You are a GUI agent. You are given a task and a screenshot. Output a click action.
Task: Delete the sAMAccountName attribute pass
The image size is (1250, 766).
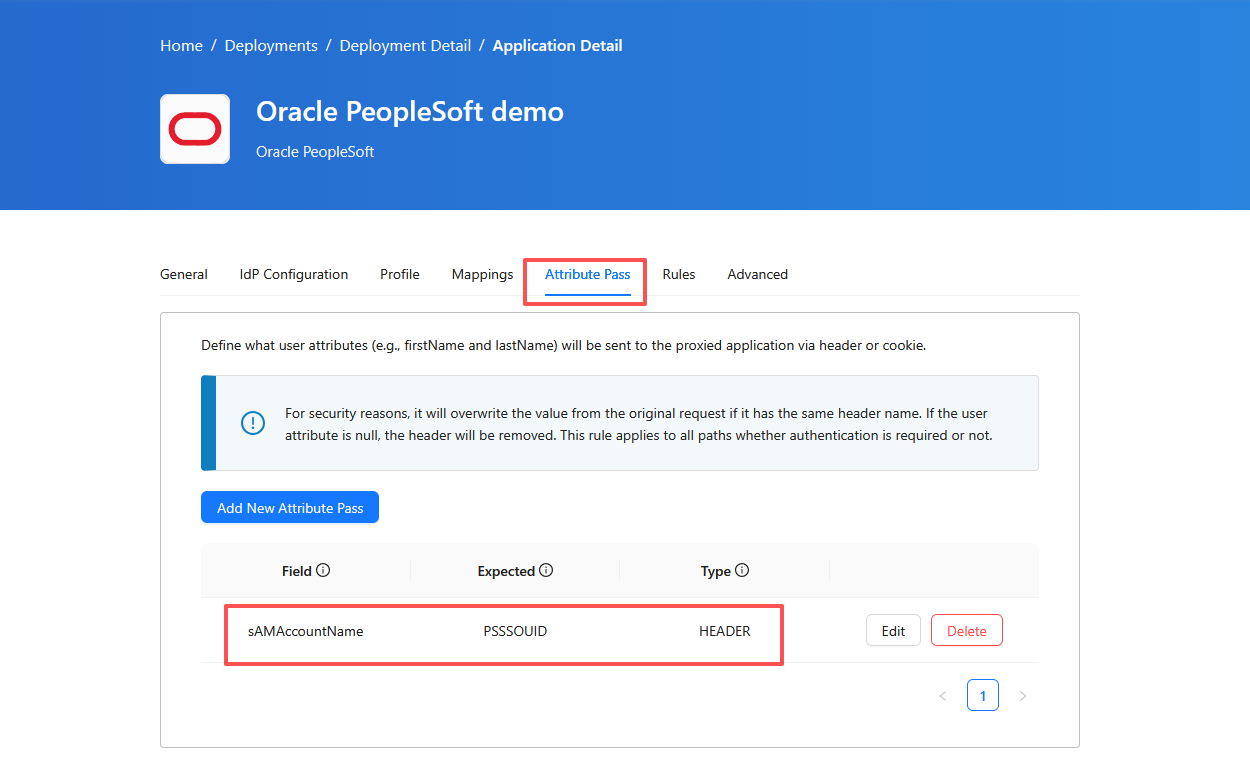(x=967, y=631)
